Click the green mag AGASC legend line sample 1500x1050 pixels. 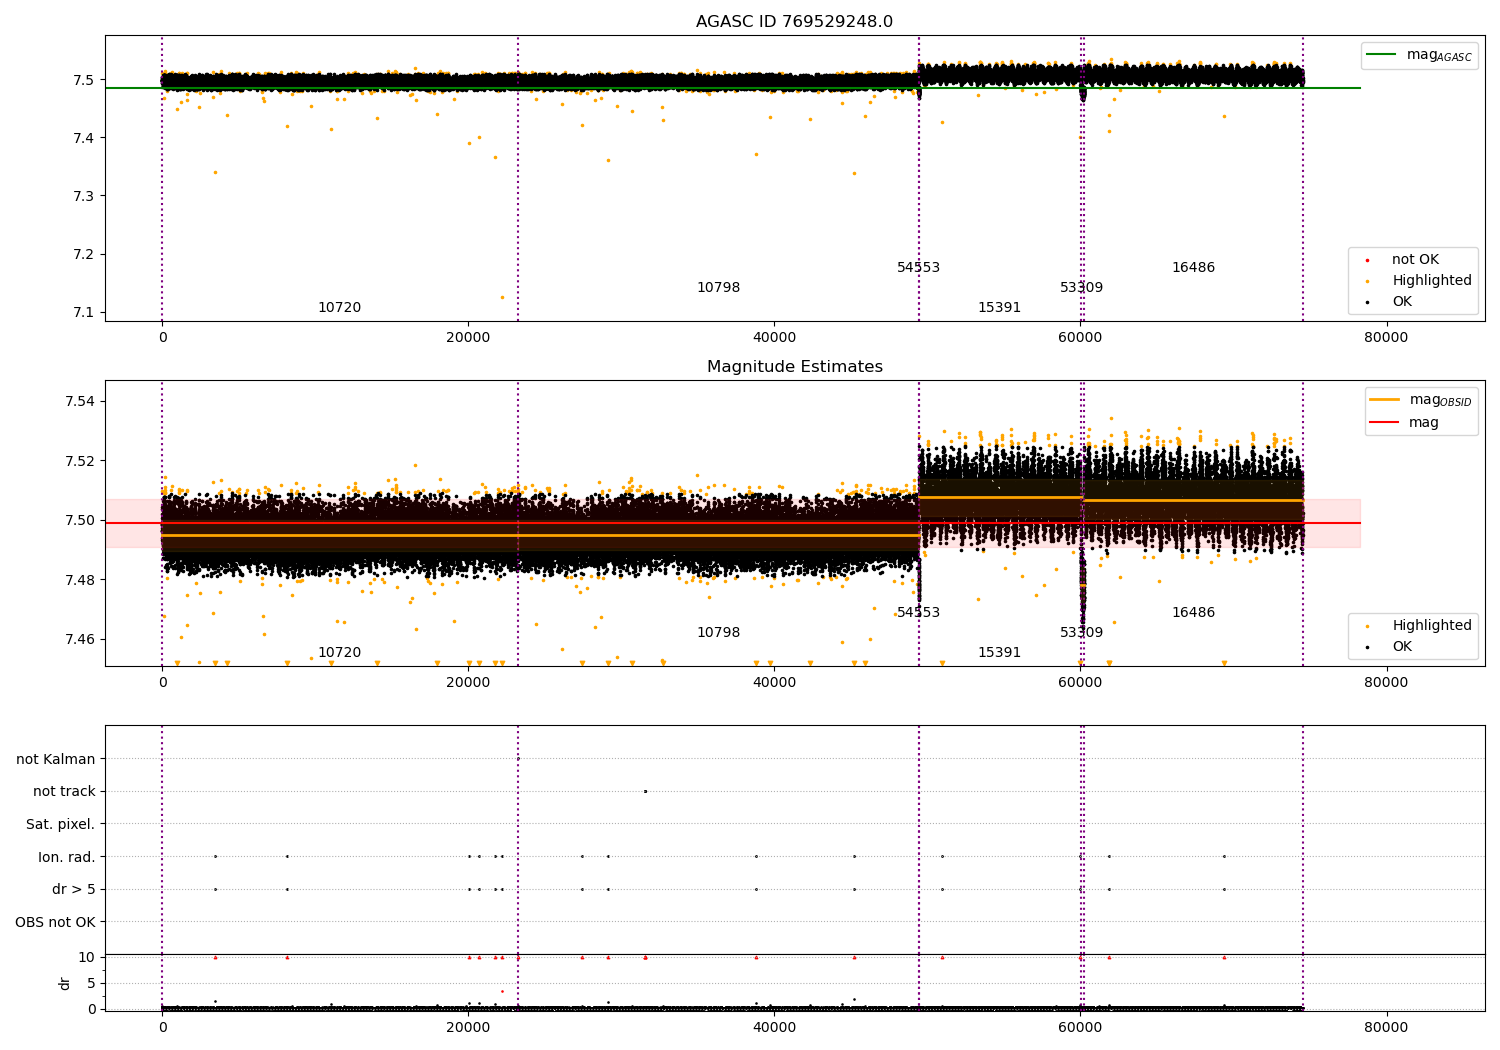1381,55
